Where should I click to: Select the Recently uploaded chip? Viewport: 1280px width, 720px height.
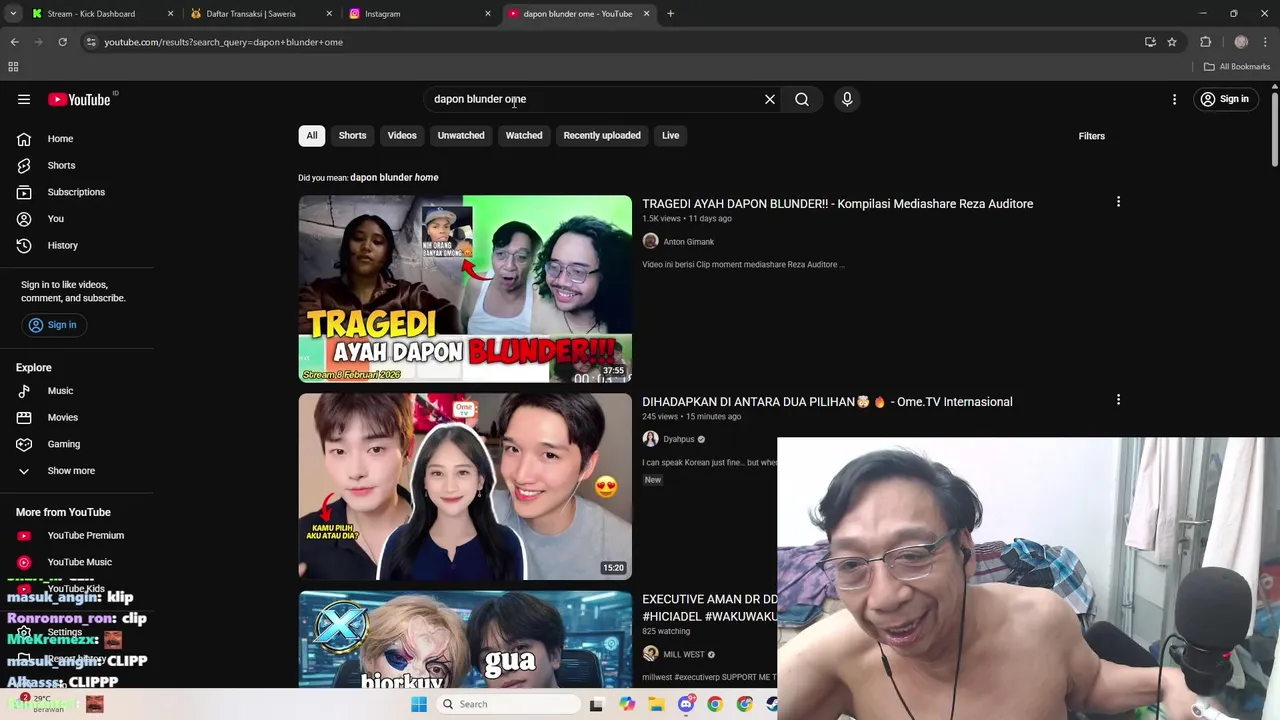click(x=602, y=136)
